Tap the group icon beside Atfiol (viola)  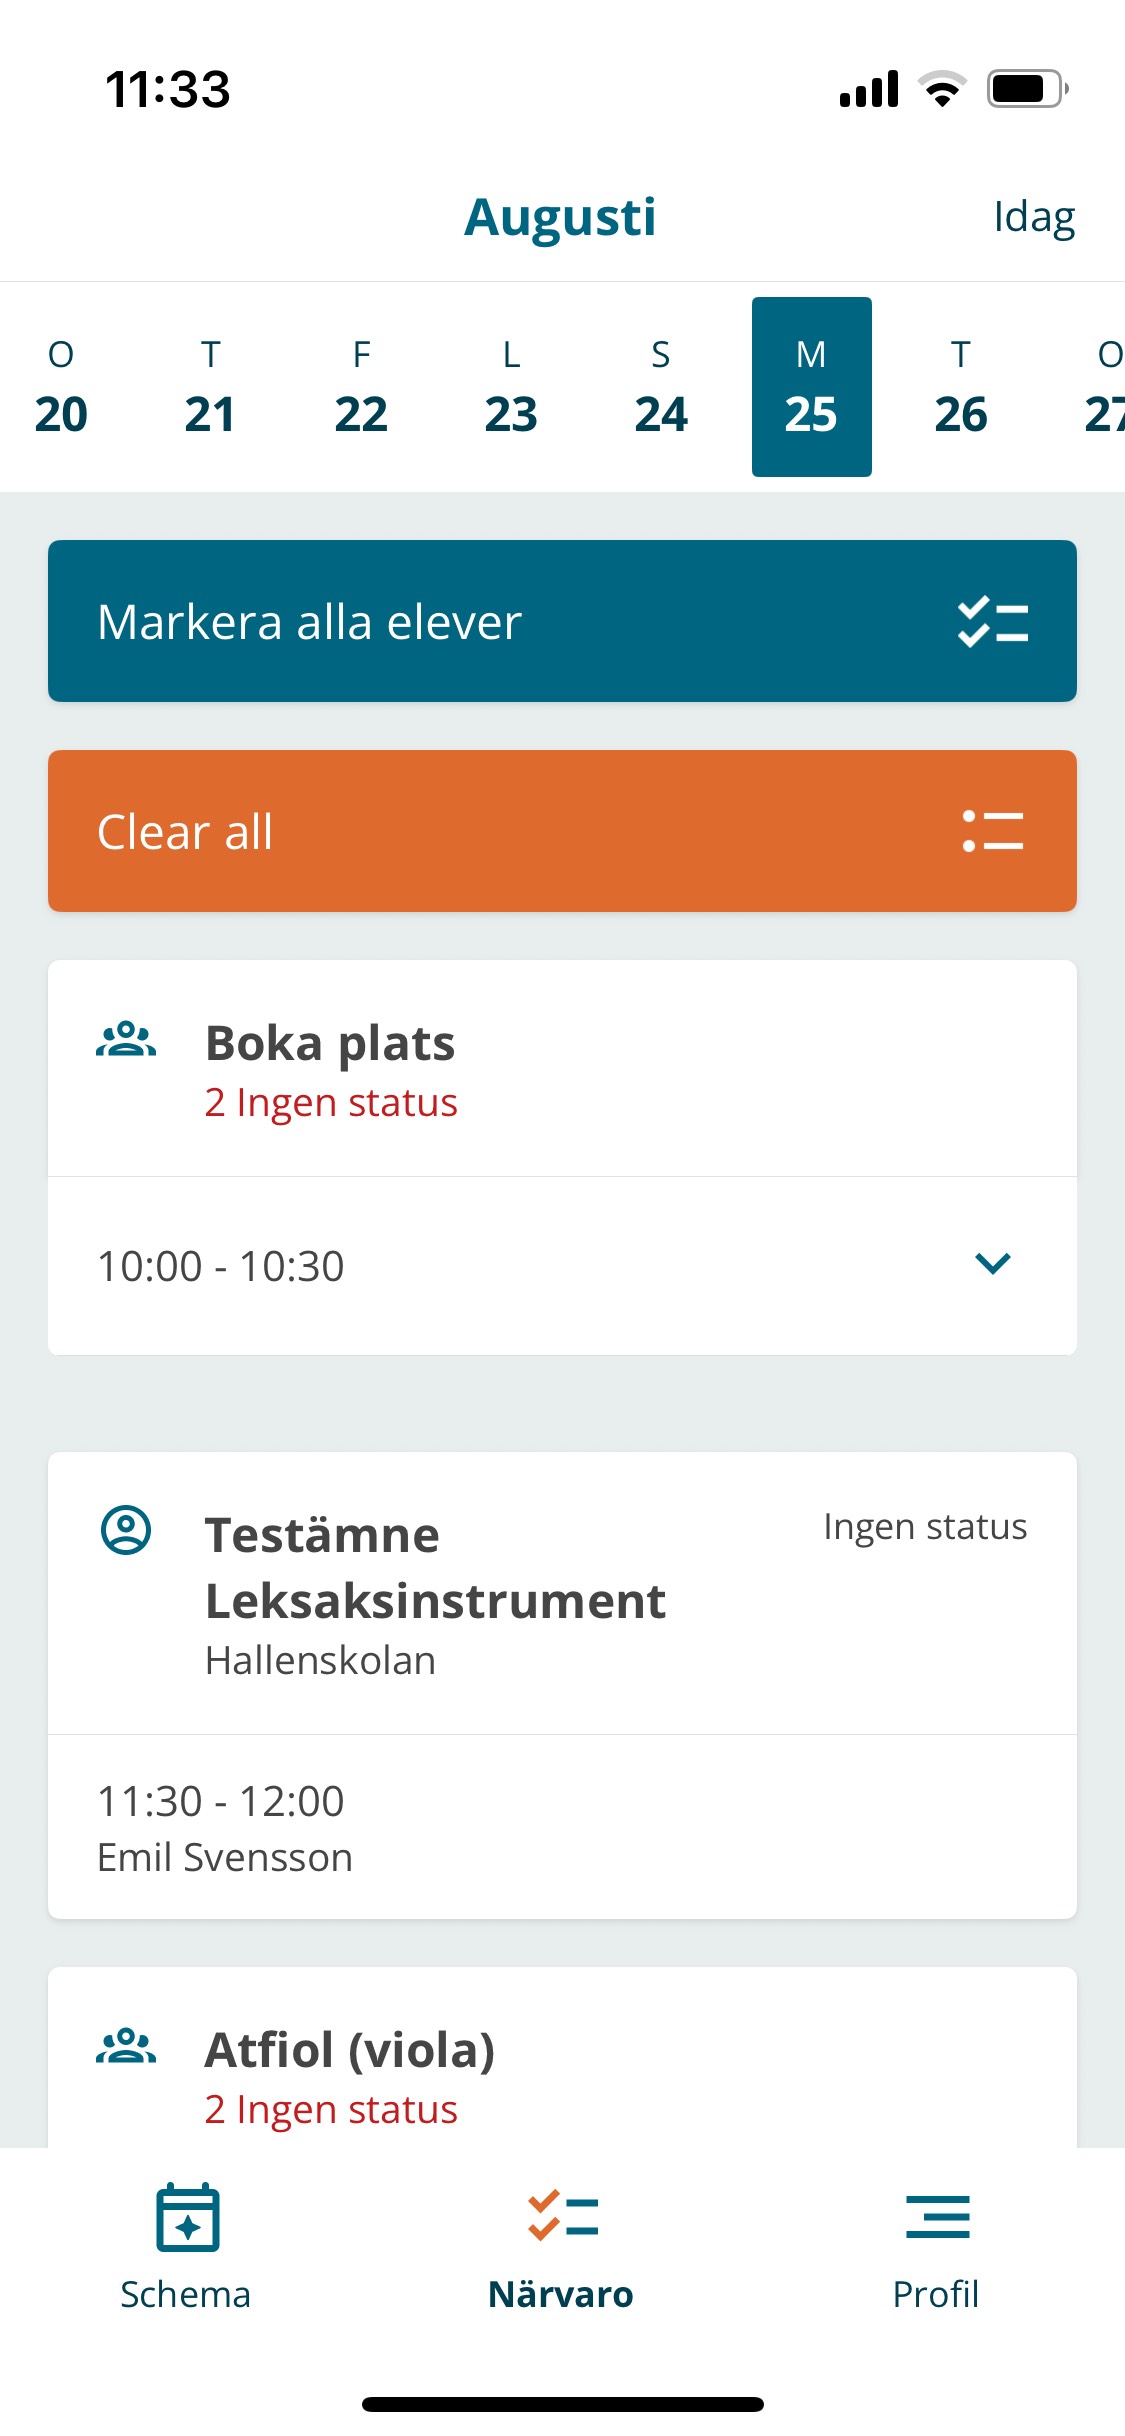[x=126, y=2046]
